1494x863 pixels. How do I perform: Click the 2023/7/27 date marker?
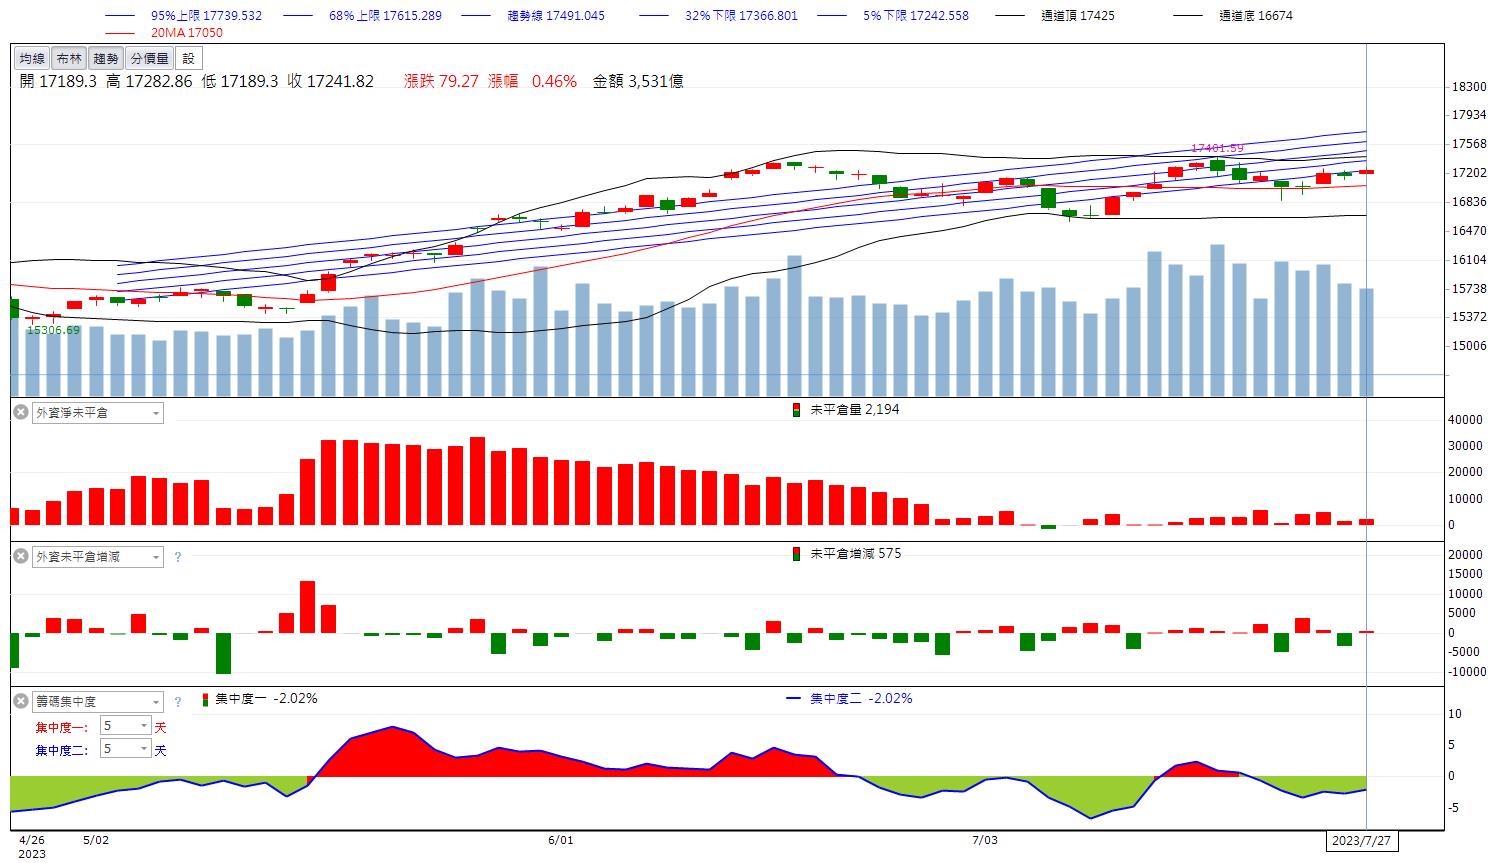(1361, 841)
